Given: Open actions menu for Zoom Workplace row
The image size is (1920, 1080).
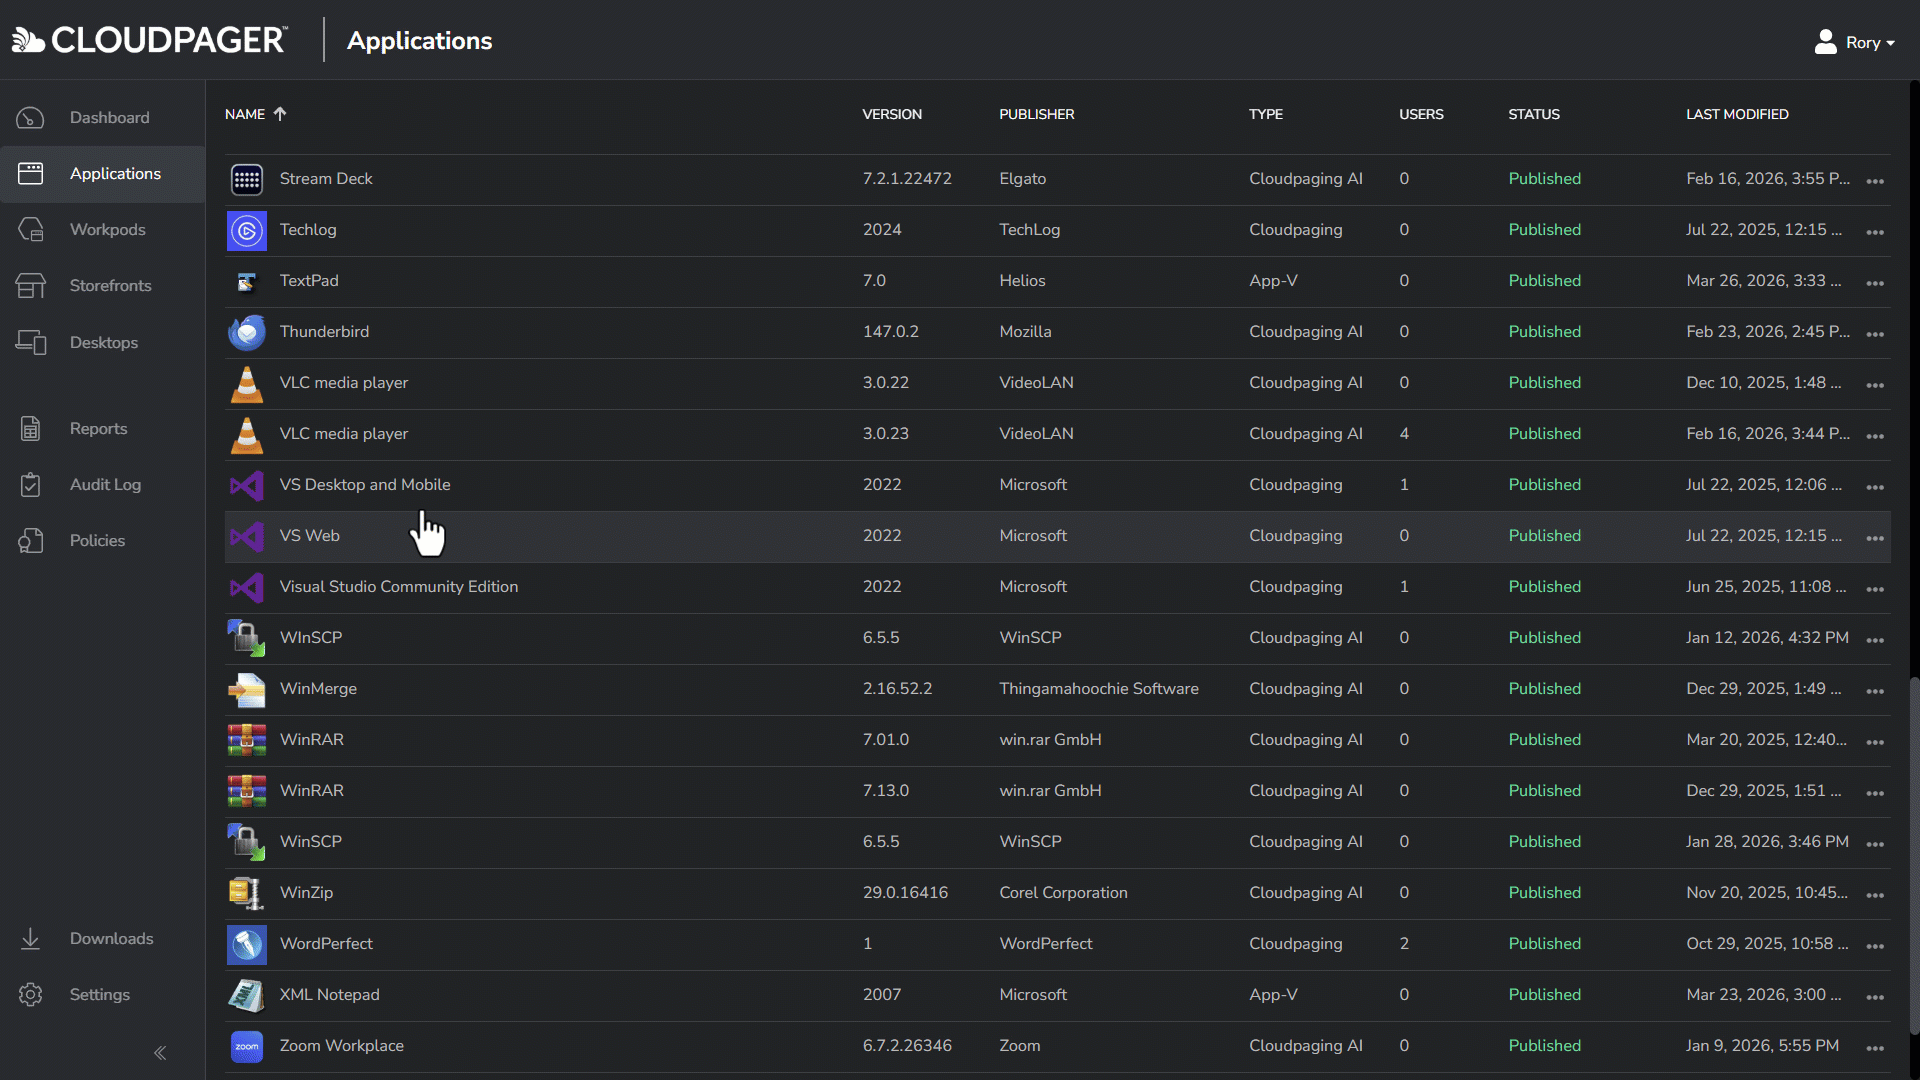Looking at the screenshot, I should point(1875,1048).
